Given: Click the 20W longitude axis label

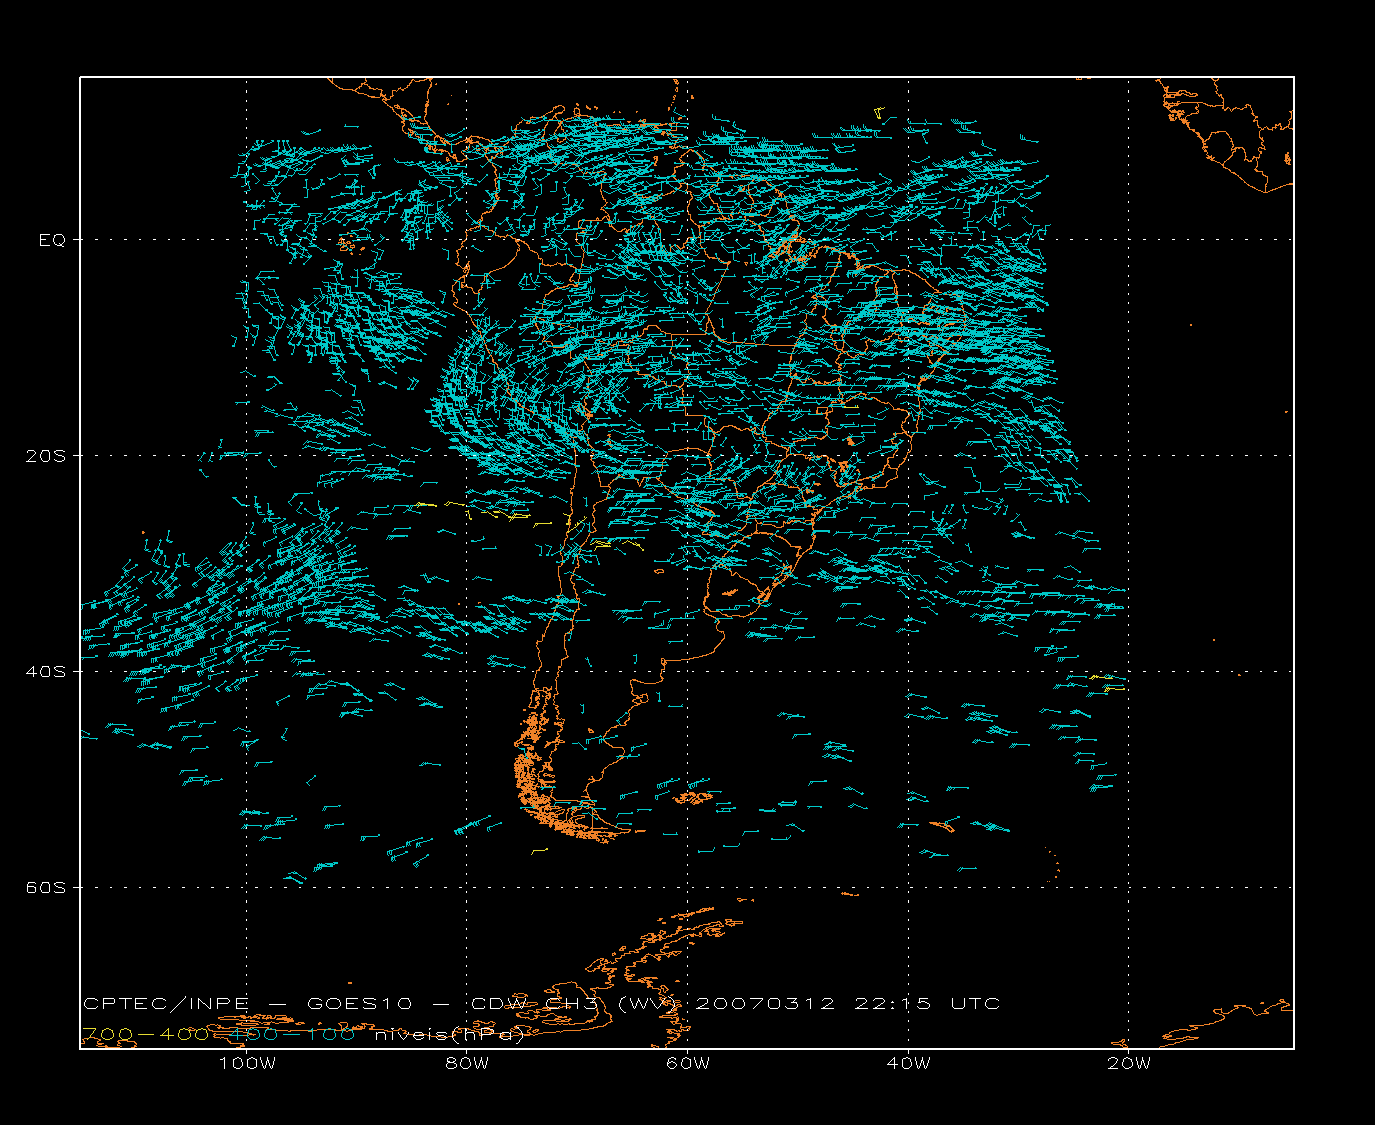Looking at the screenshot, I should pos(1129,1063).
